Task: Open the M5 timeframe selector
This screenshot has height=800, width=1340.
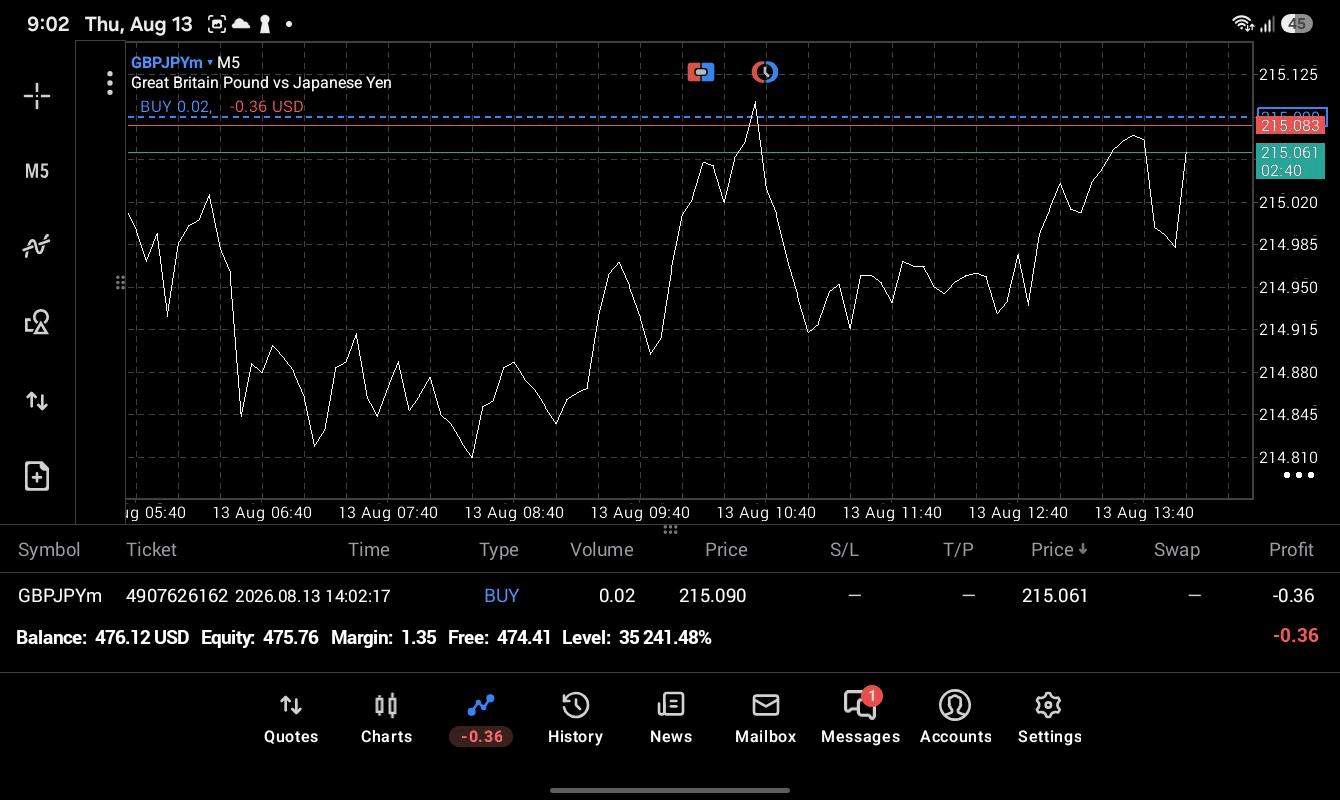Action: (x=37, y=171)
